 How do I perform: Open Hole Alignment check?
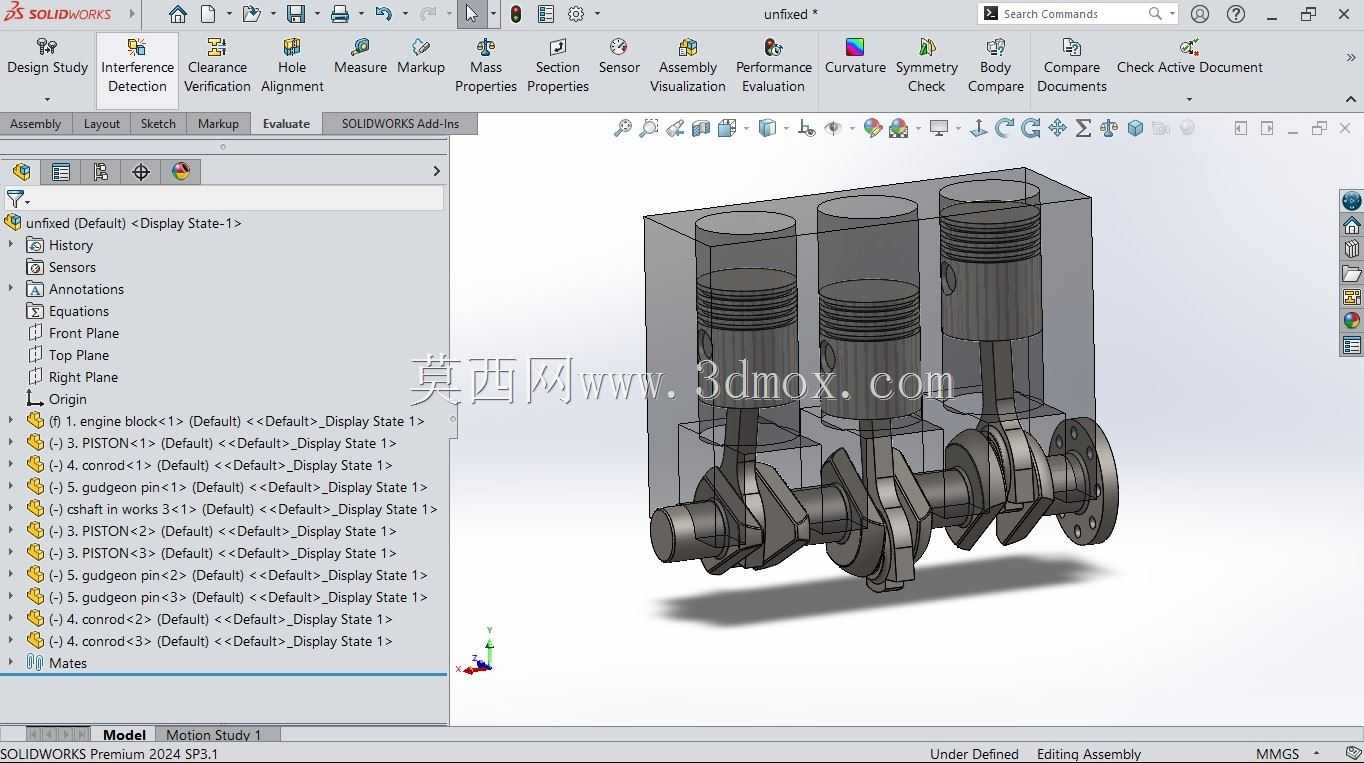292,65
